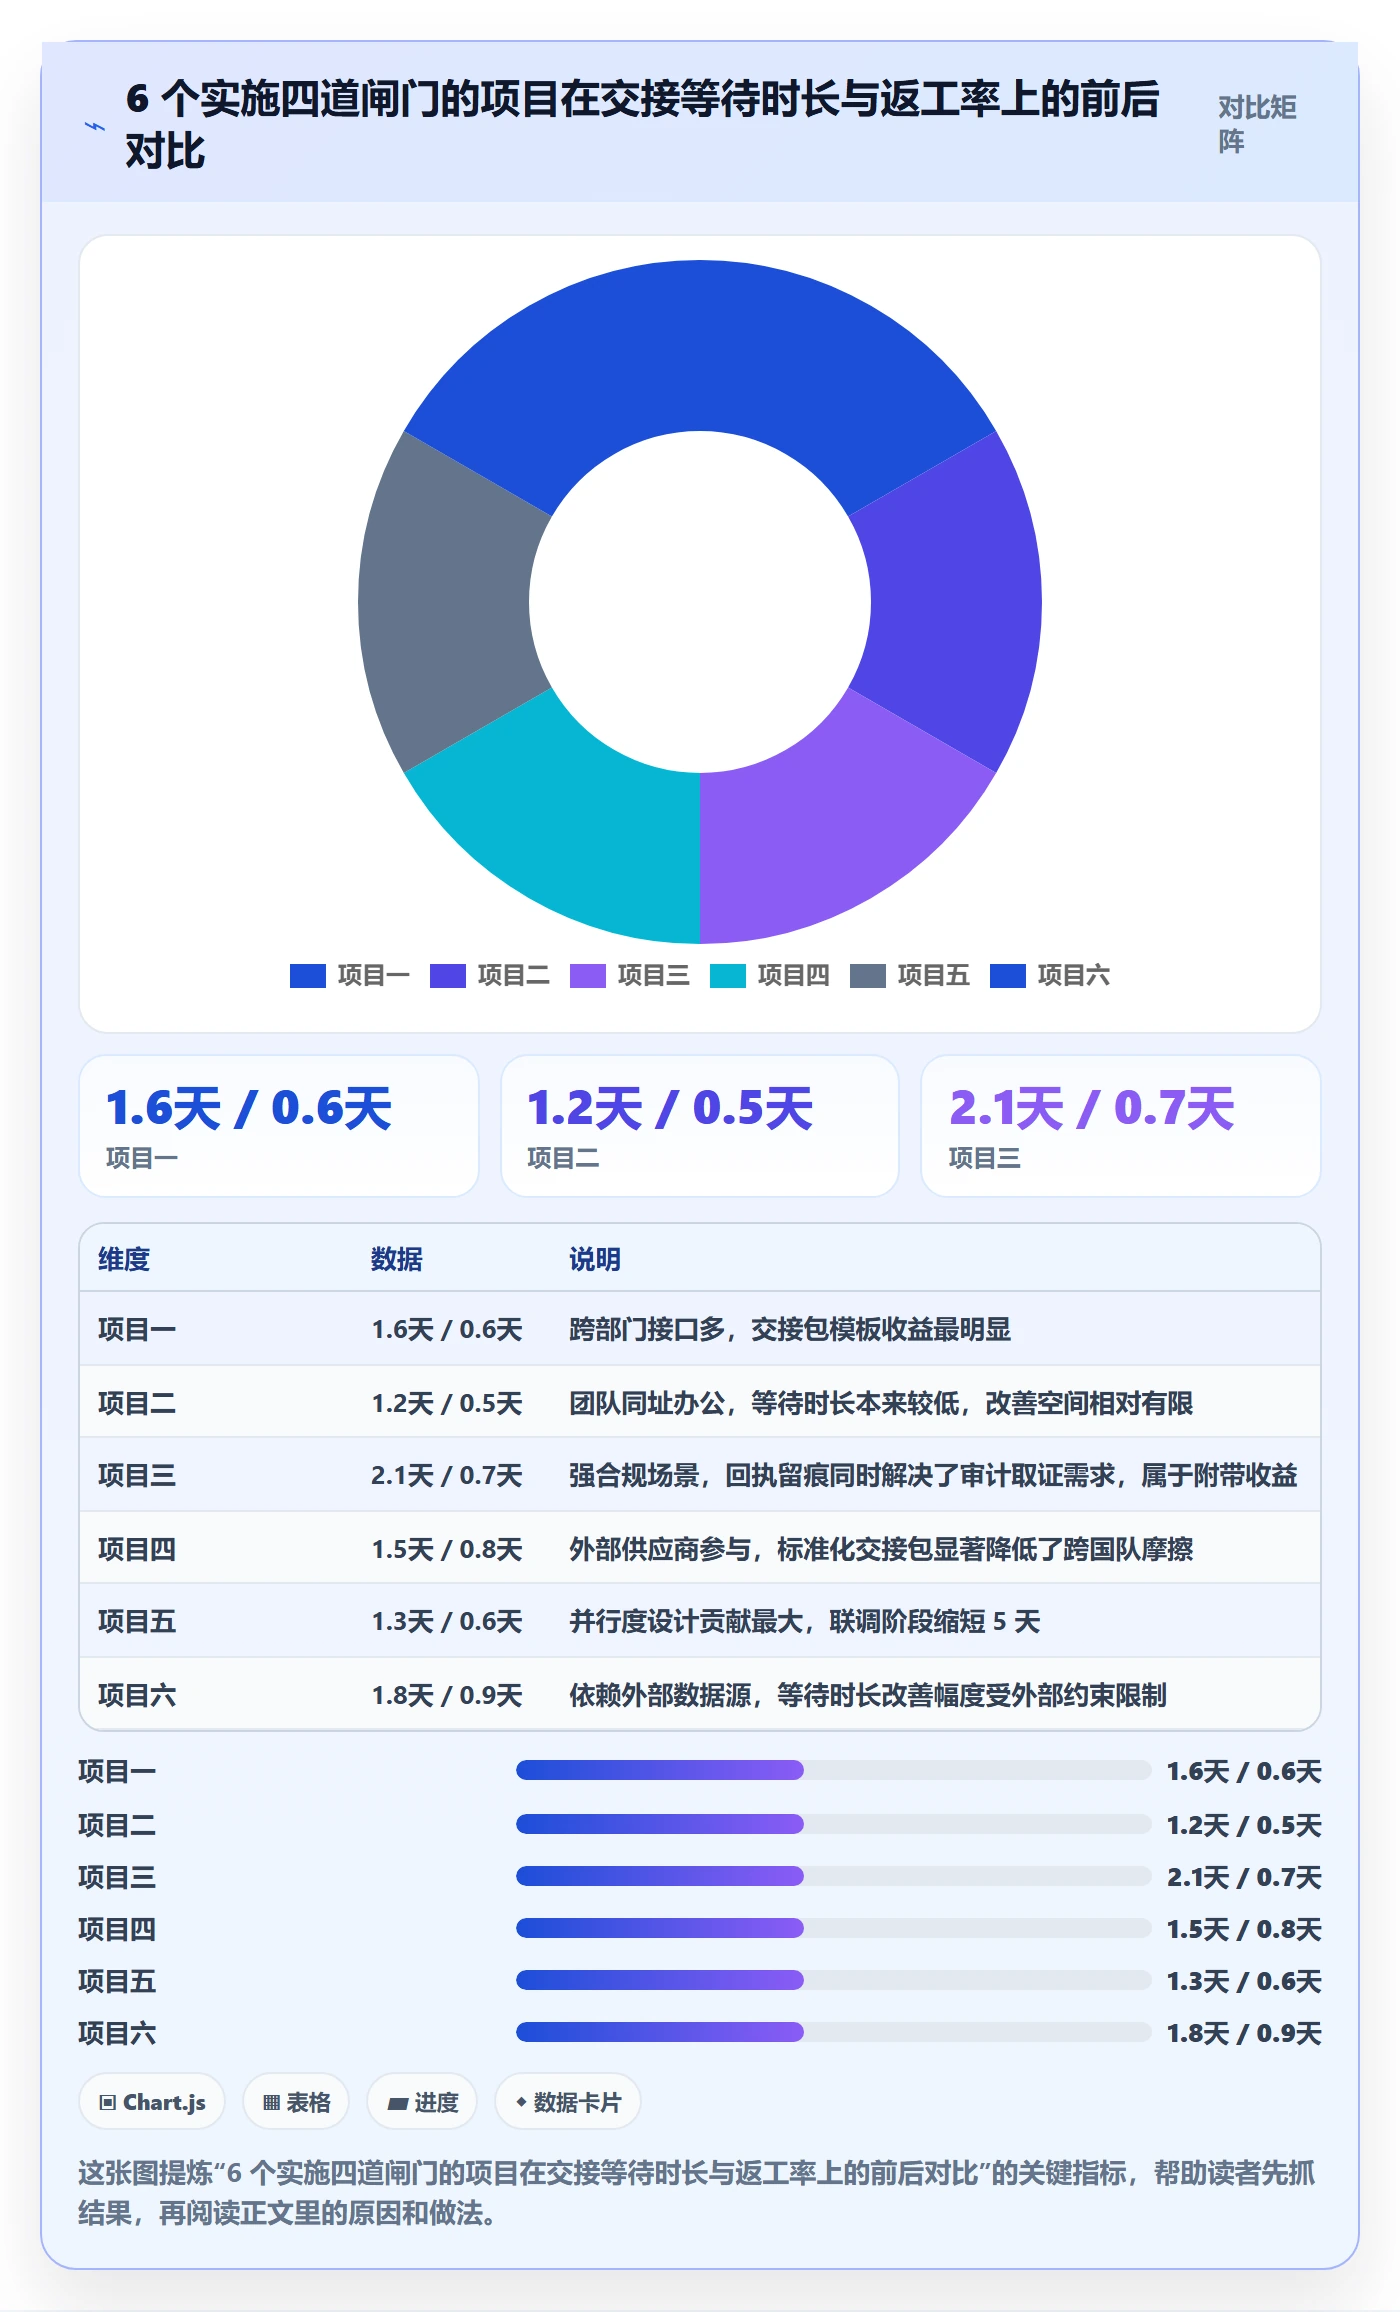This screenshot has width=1400, height=2312.
Task: Click the 1.8天 / 0.9天 progress value label
Action: tap(1244, 2033)
